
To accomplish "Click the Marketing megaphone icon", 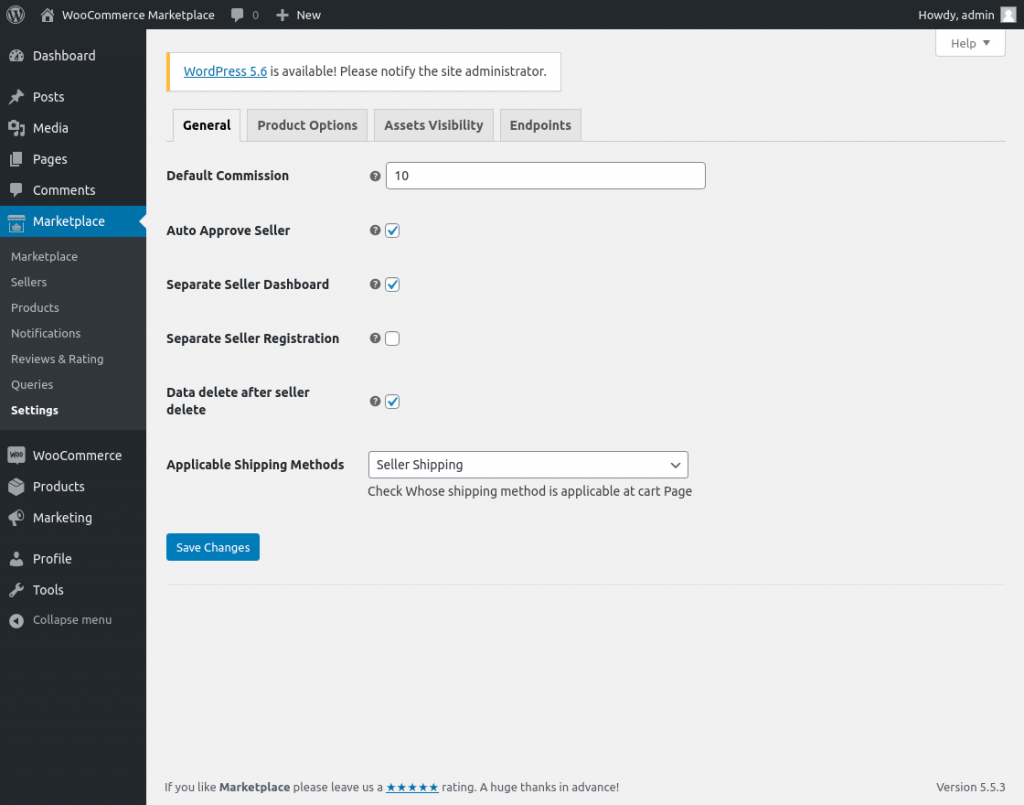I will [x=17, y=518].
